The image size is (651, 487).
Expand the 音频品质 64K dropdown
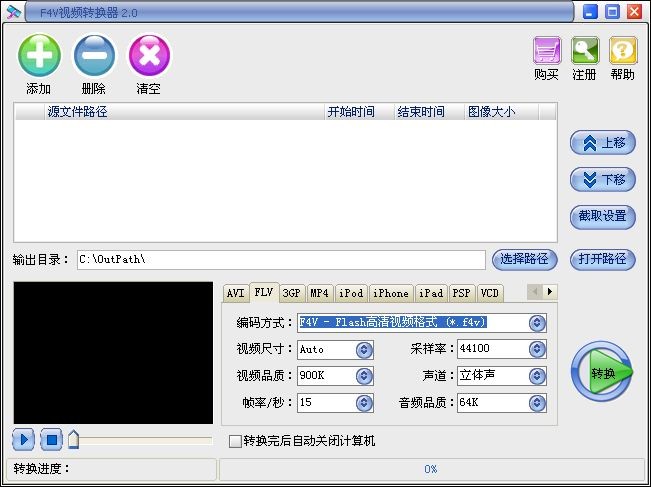[x=537, y=403]
